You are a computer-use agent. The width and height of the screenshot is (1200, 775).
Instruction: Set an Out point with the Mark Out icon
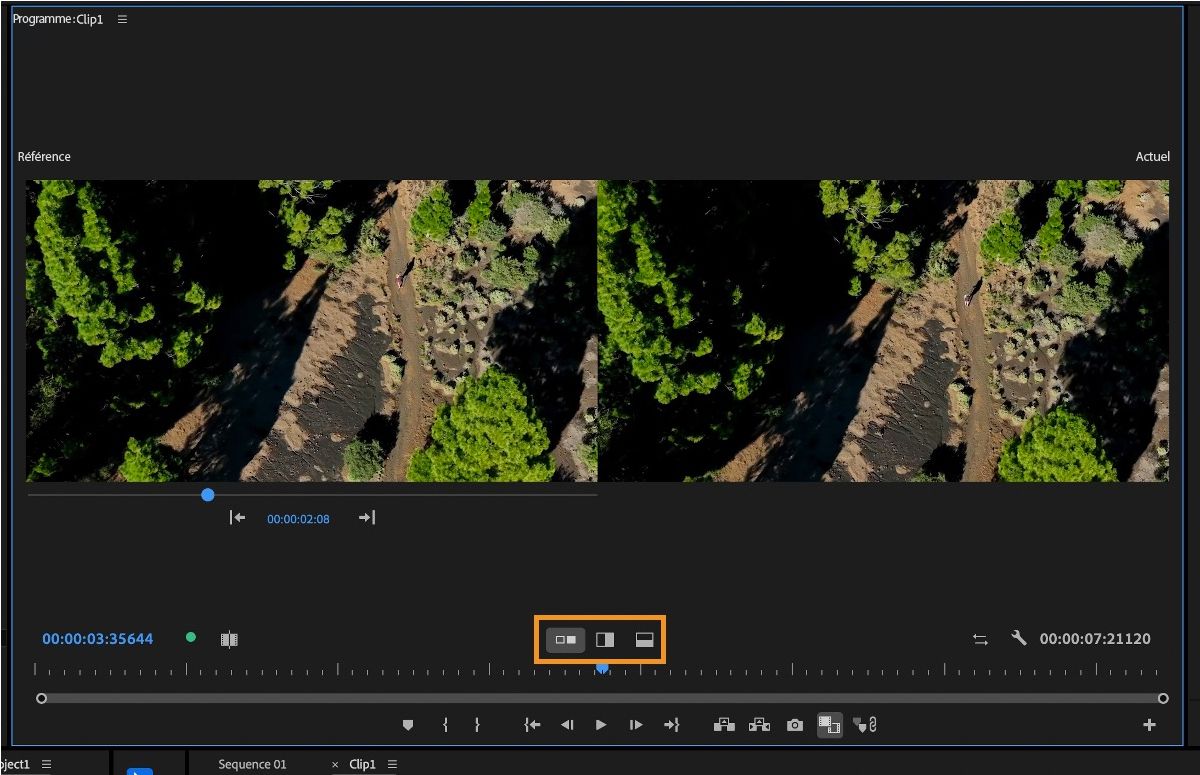478,725
